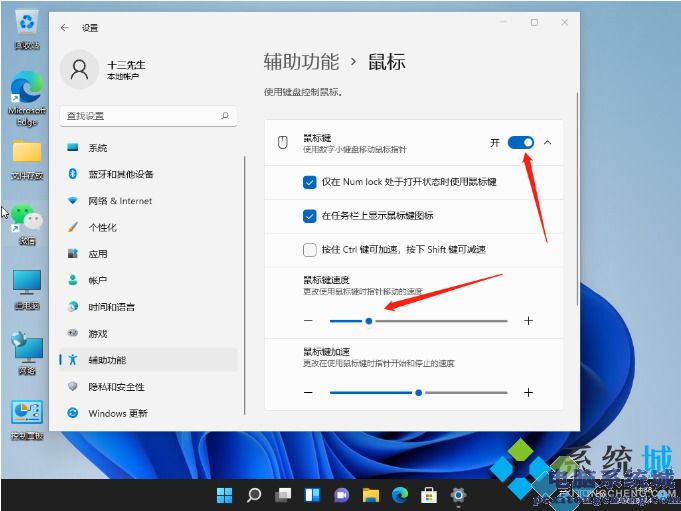Click the user avatar icon

click(x=79, y=69)
